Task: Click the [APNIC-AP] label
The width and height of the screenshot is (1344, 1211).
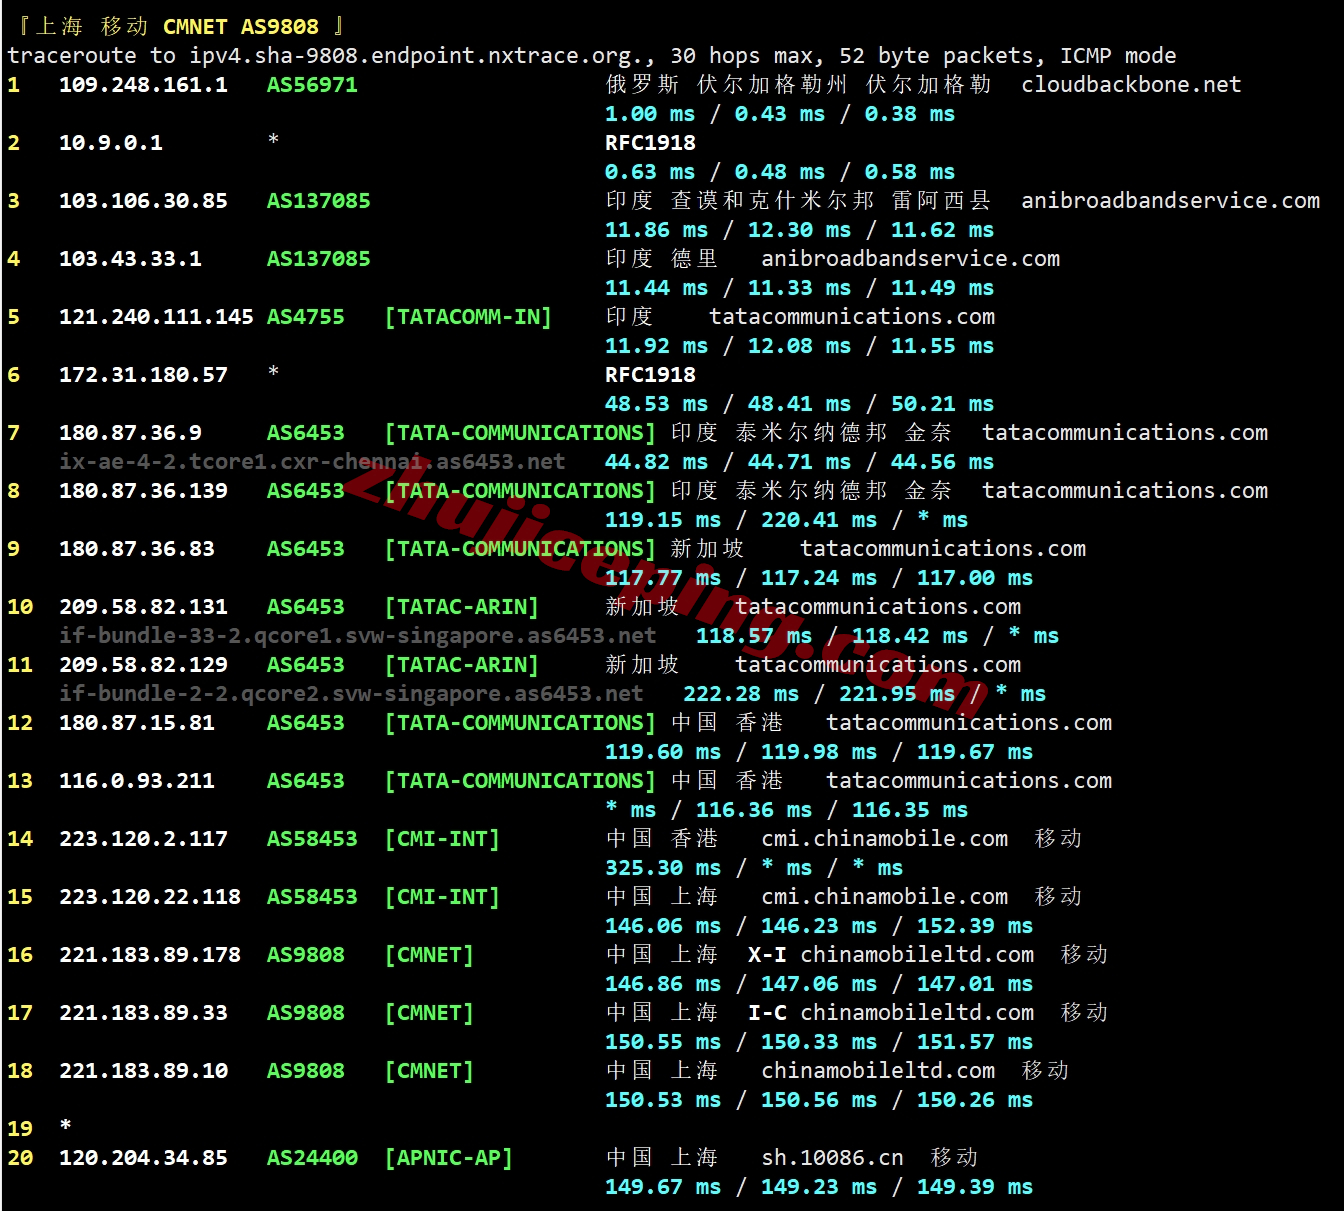Action: point(449,1158)
